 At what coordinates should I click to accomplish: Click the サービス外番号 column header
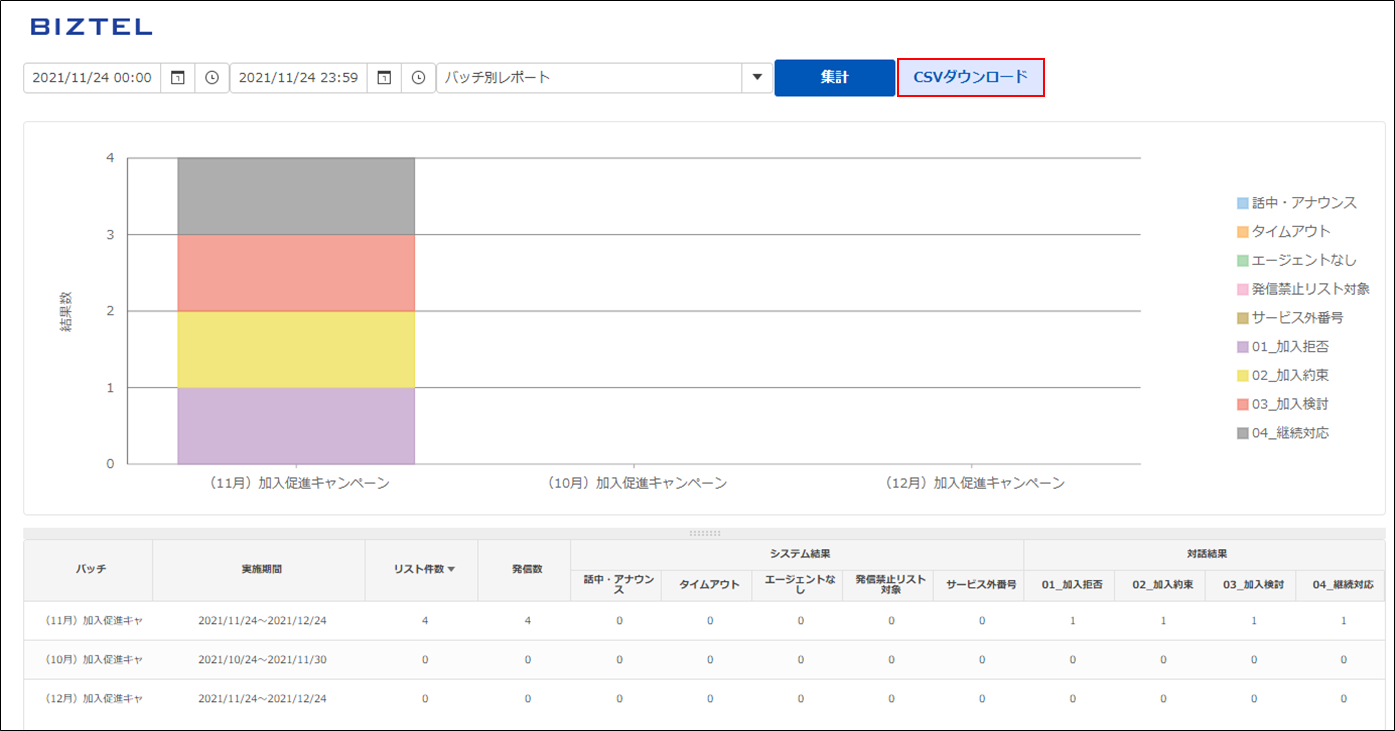[980, 585]
